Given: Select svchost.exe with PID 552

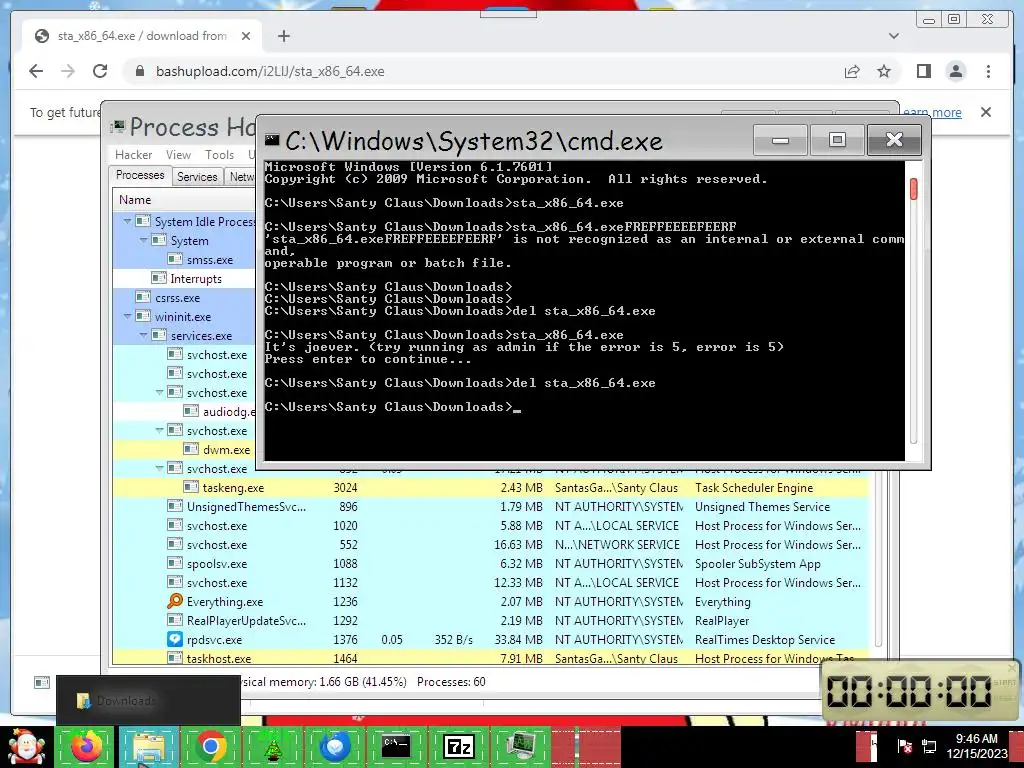Looking at the screenshot, I should pyautogui.click(x=490, y=544).
